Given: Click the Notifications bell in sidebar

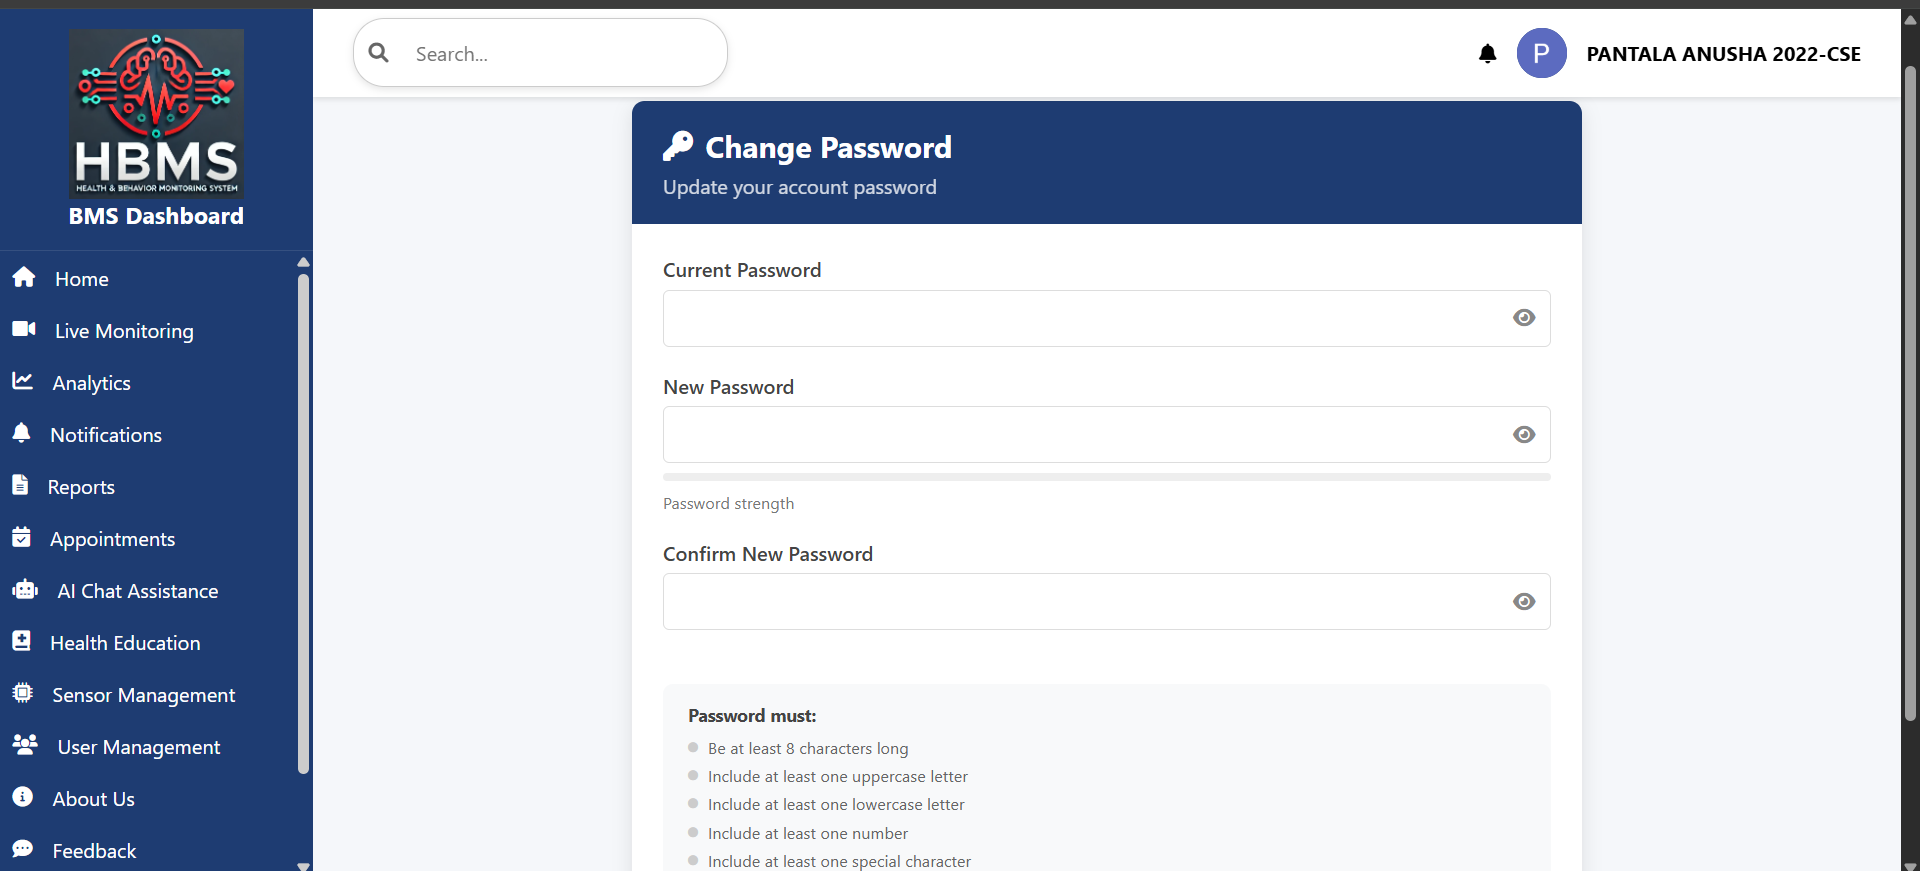Looking at the screenshot, I should [x=22, y=433].
